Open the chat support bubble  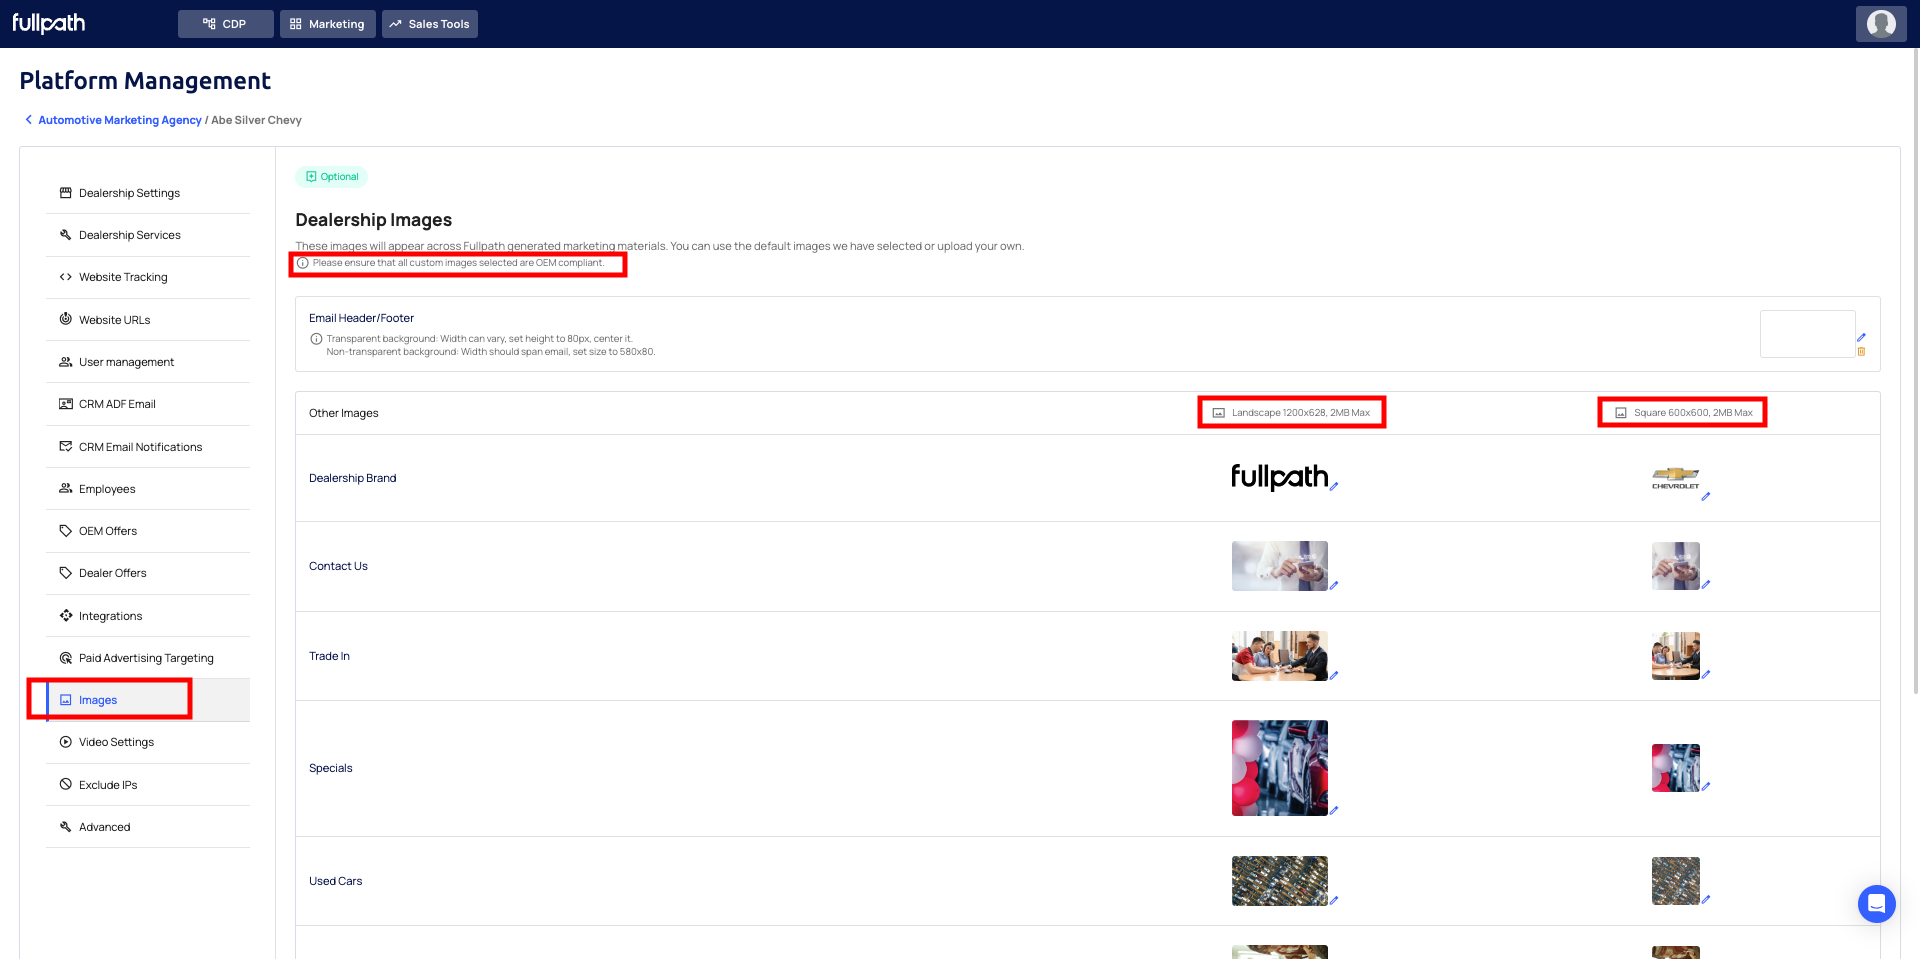(x=1877, y=904)
